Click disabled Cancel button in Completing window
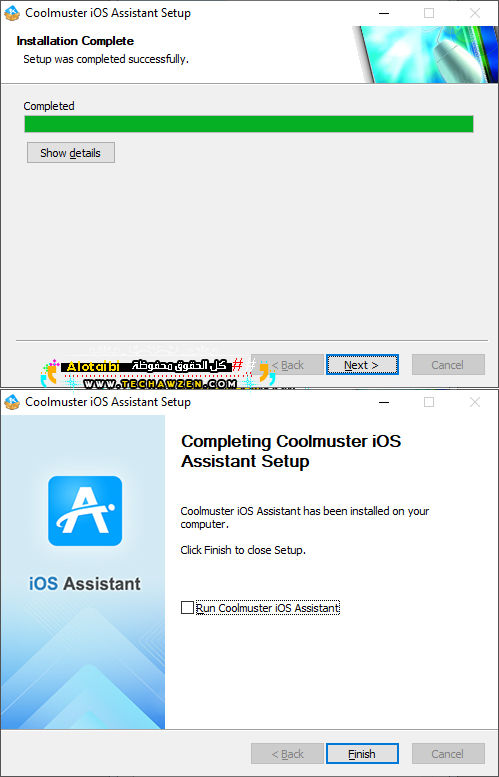 tap(448, 754)
